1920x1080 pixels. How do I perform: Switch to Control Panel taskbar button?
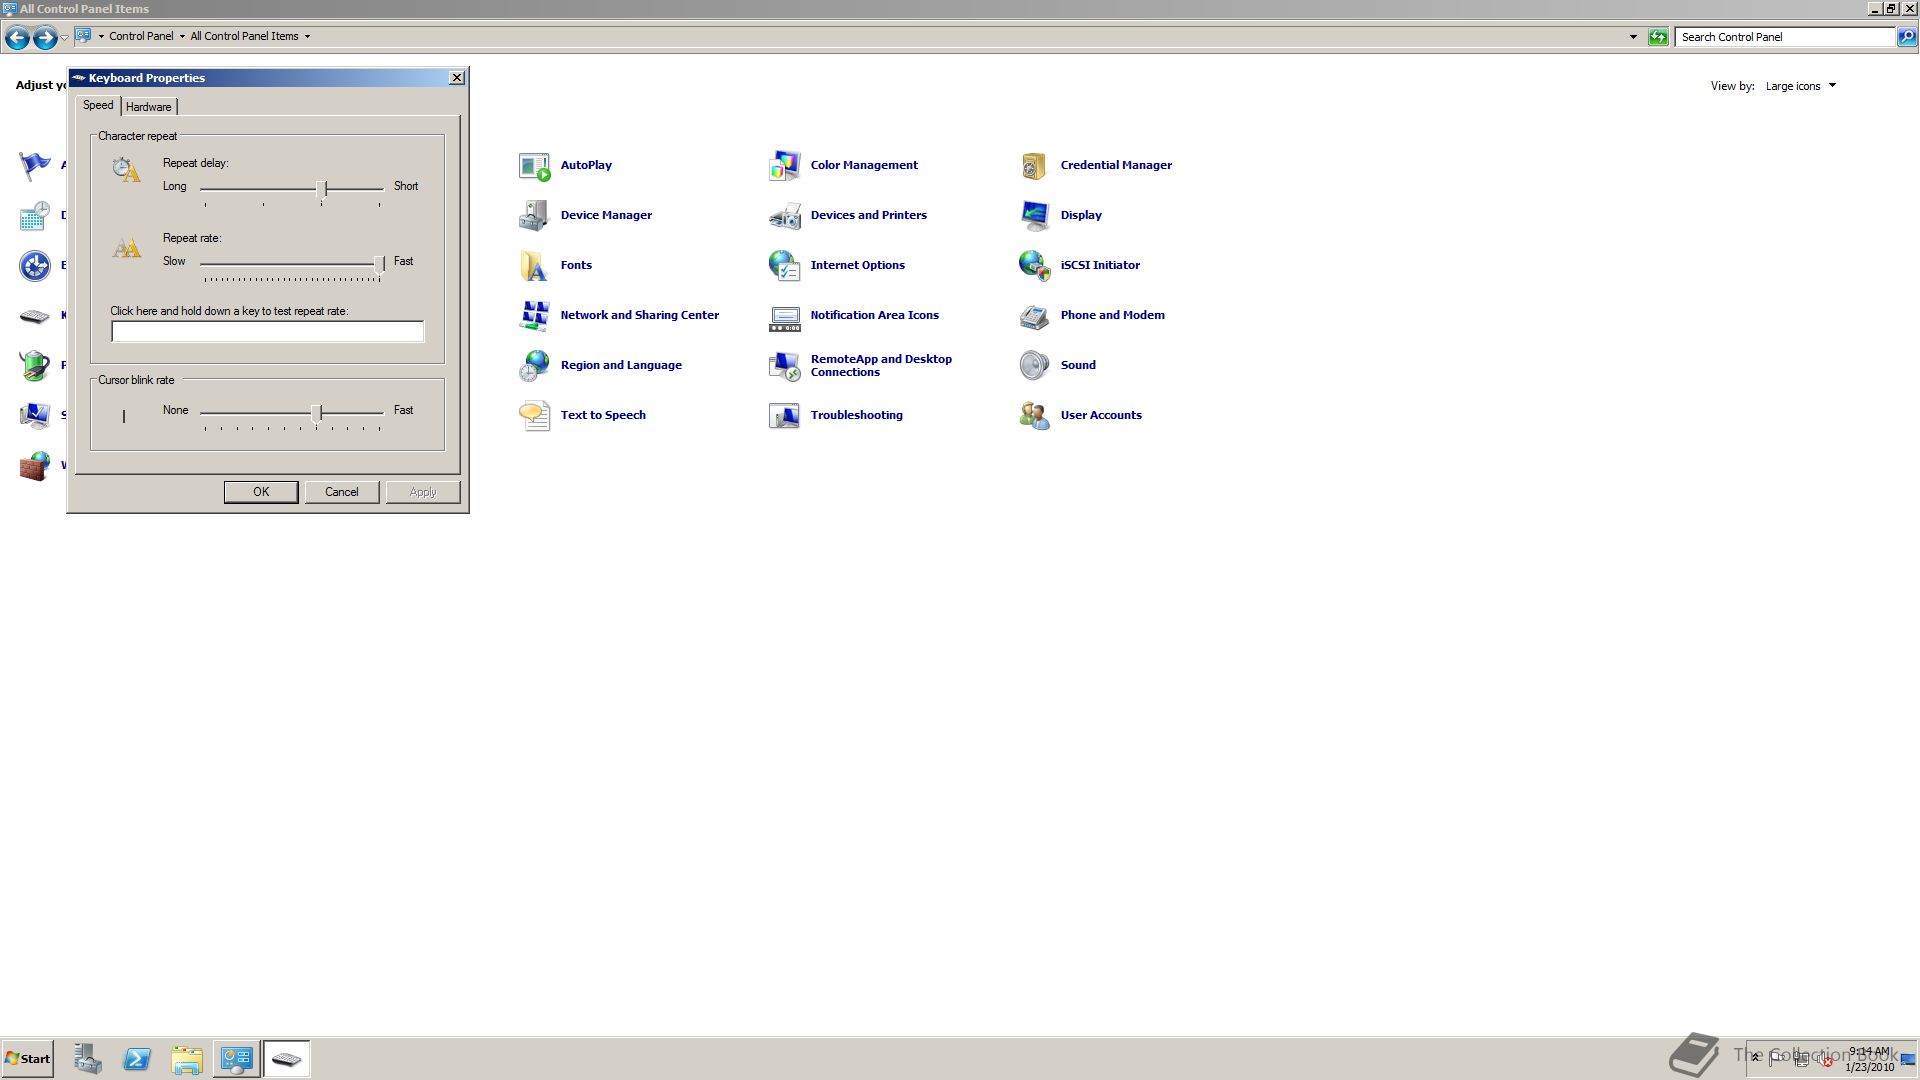click(x=237, y=1059)
